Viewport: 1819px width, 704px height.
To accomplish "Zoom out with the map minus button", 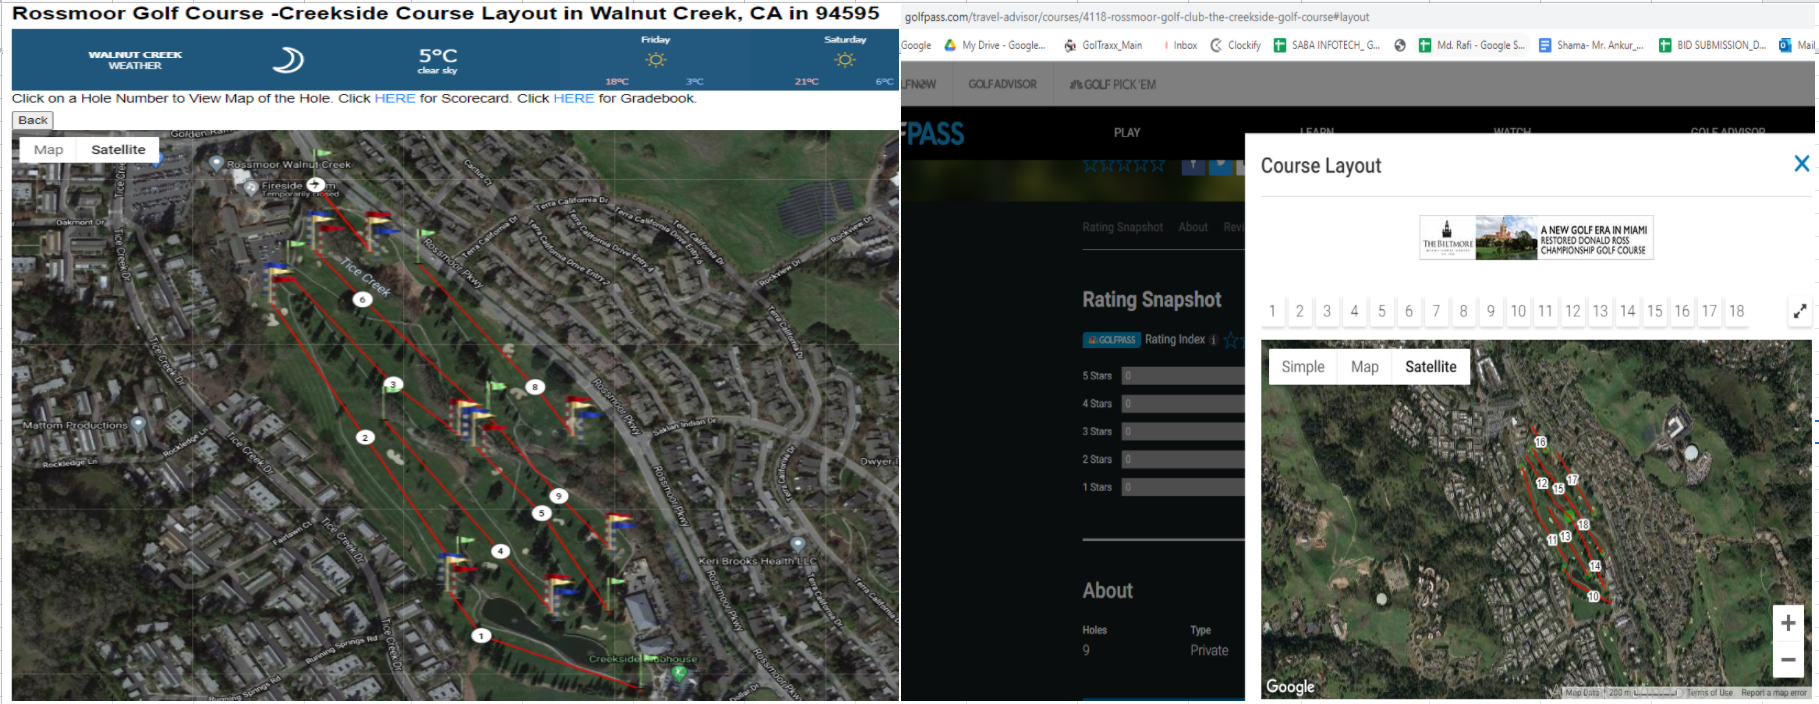I will tap(1788, 659).
